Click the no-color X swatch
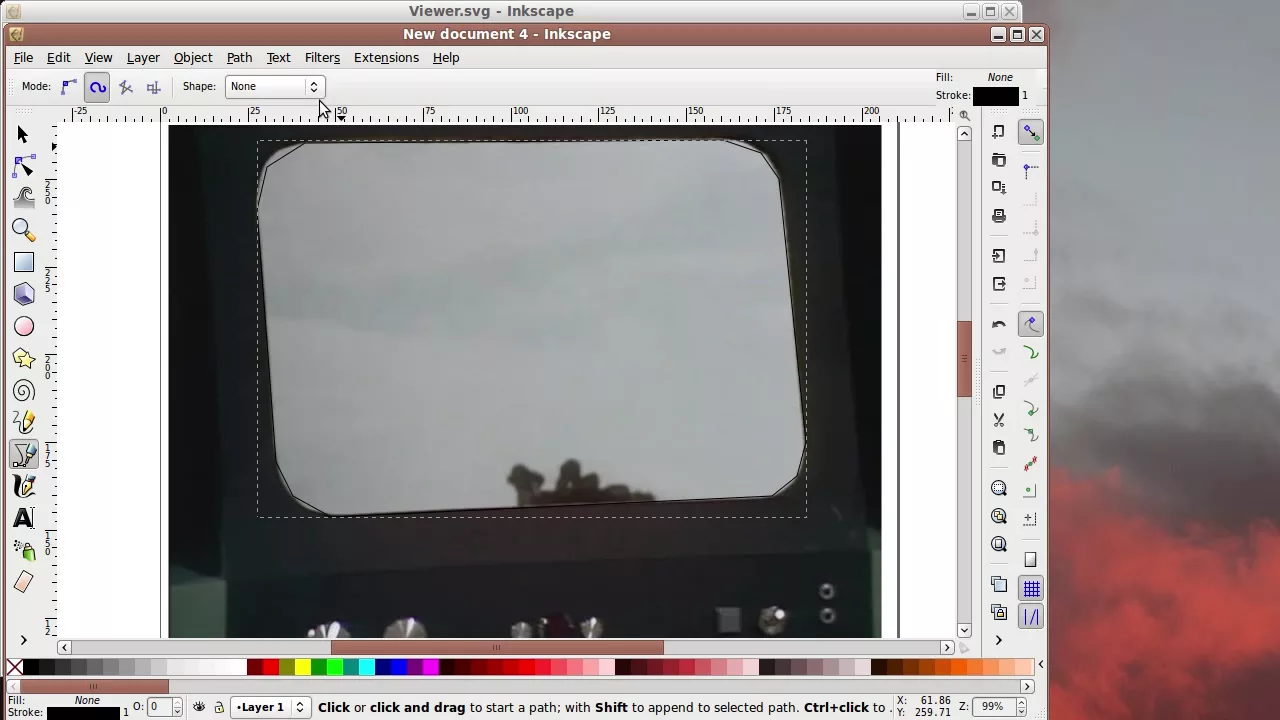The height and width of the screenshot is (720, 1280). click(x=15, y=667)
